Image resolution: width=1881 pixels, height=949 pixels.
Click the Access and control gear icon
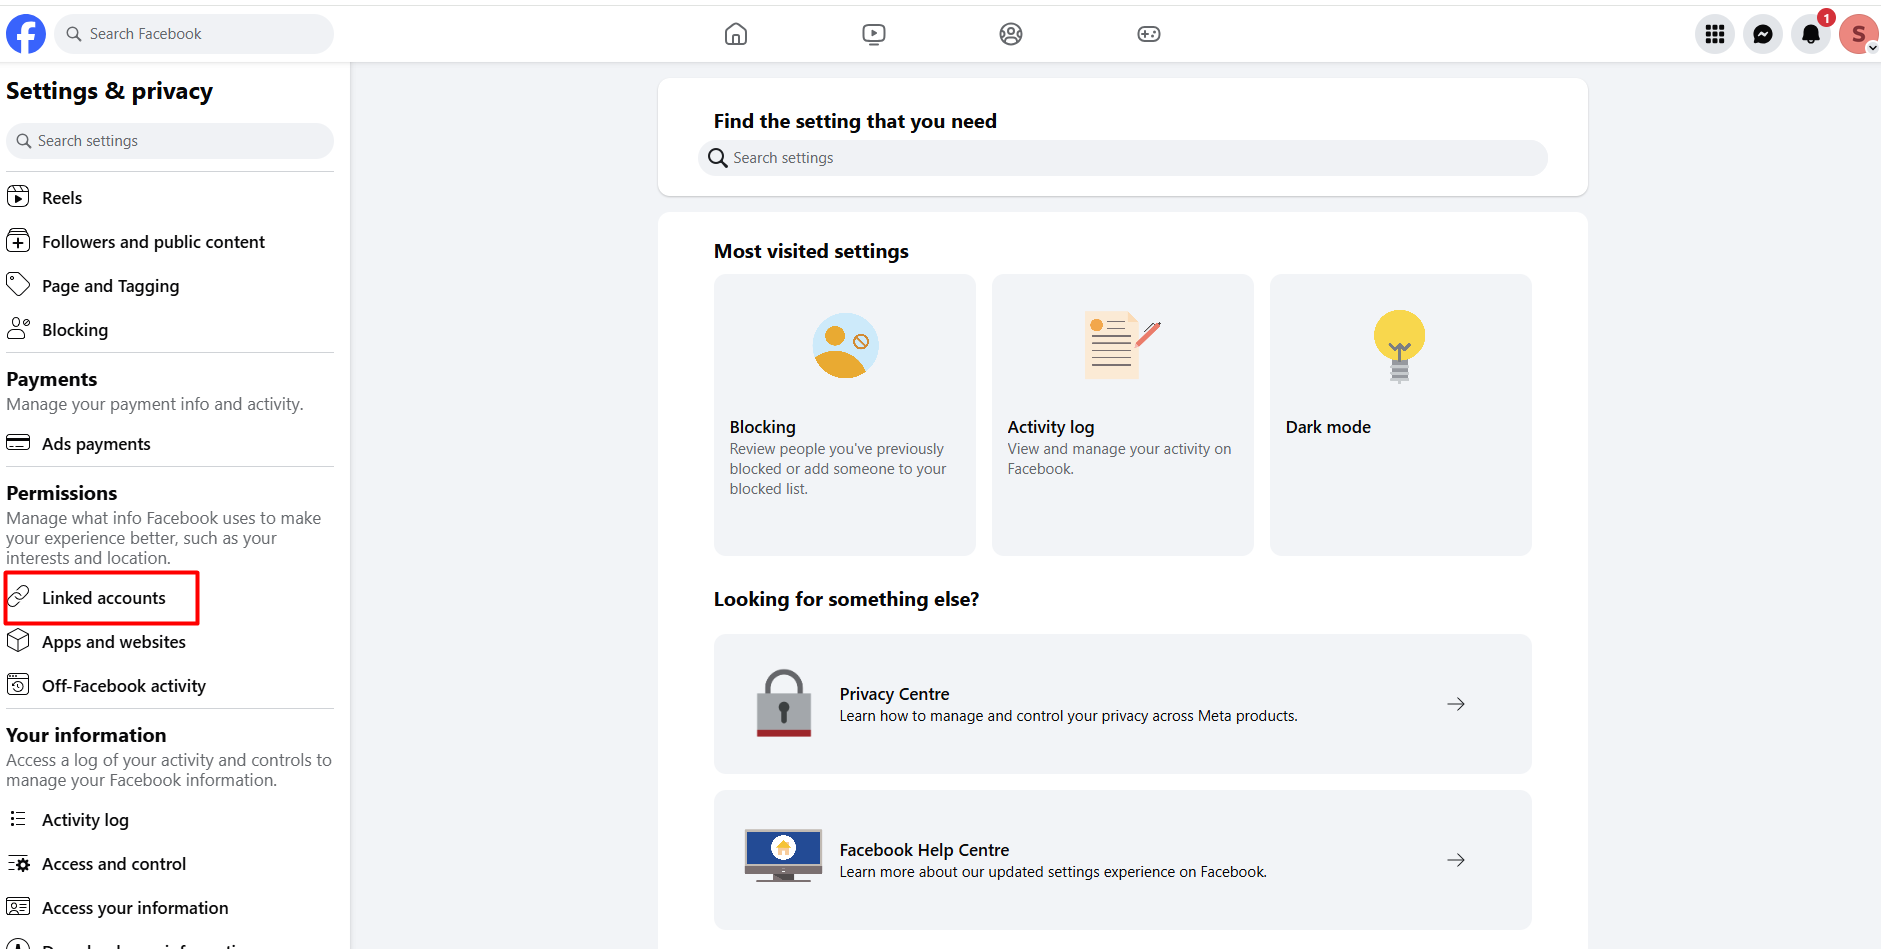pos(18,863)
